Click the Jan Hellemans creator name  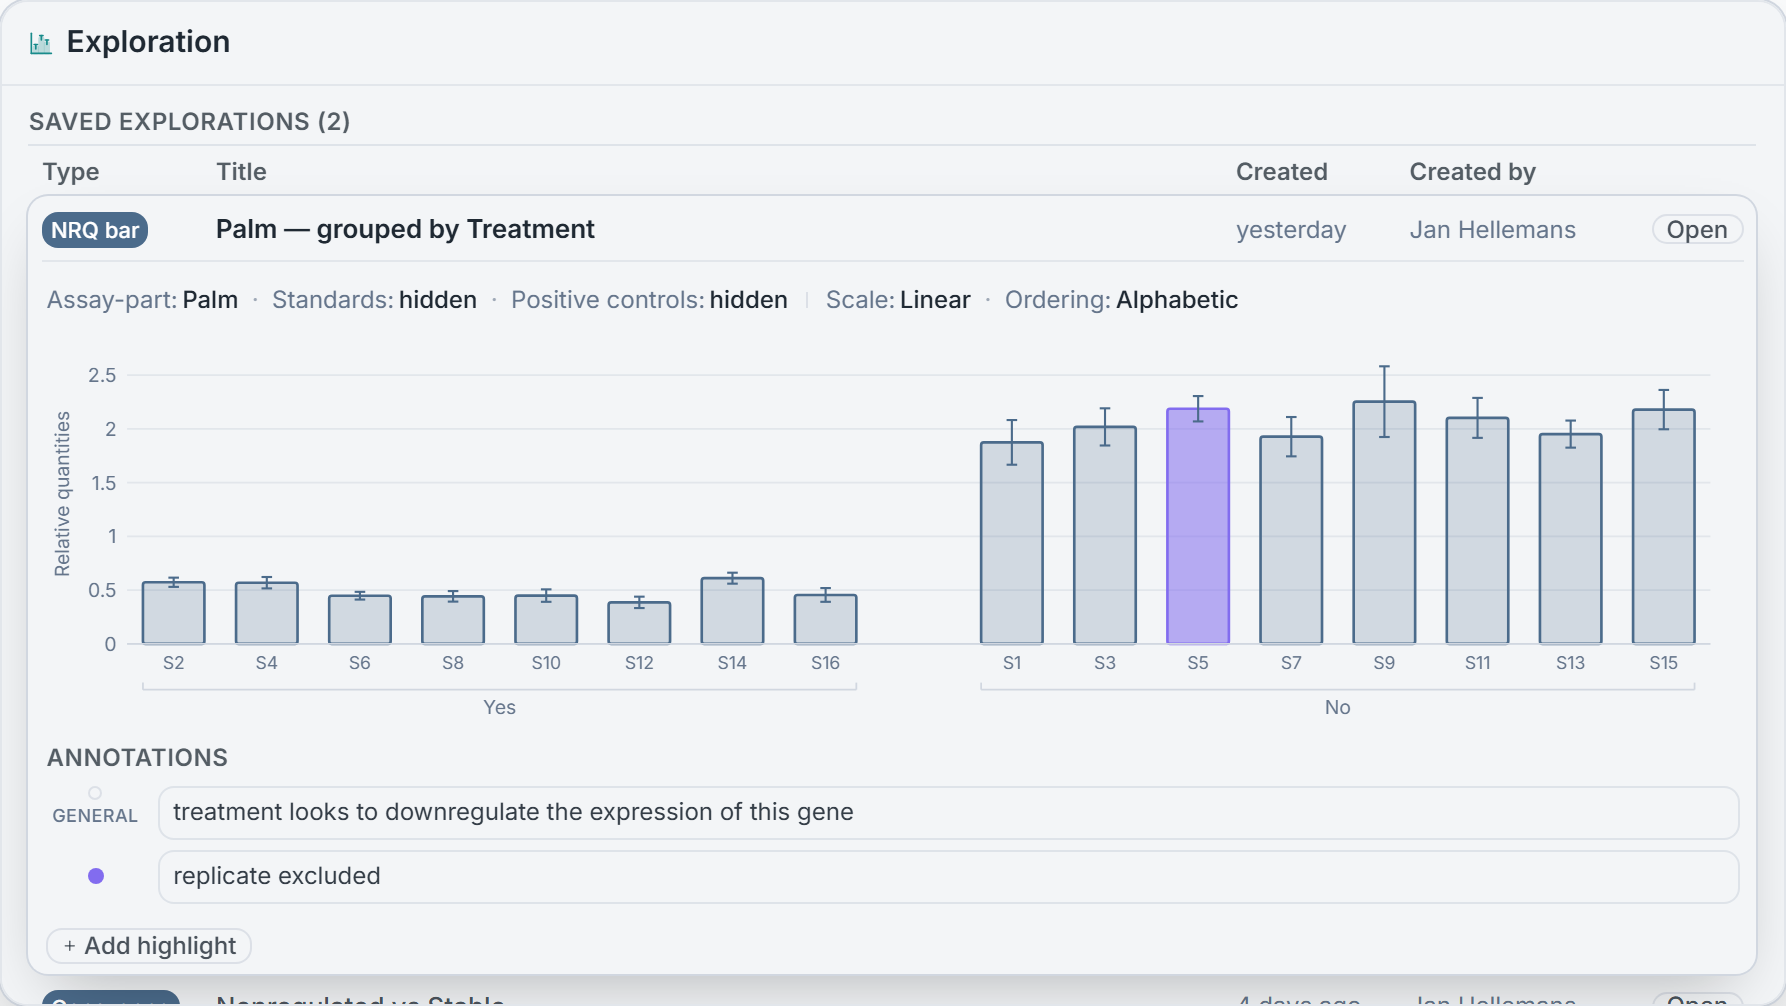coord(1493,230)
